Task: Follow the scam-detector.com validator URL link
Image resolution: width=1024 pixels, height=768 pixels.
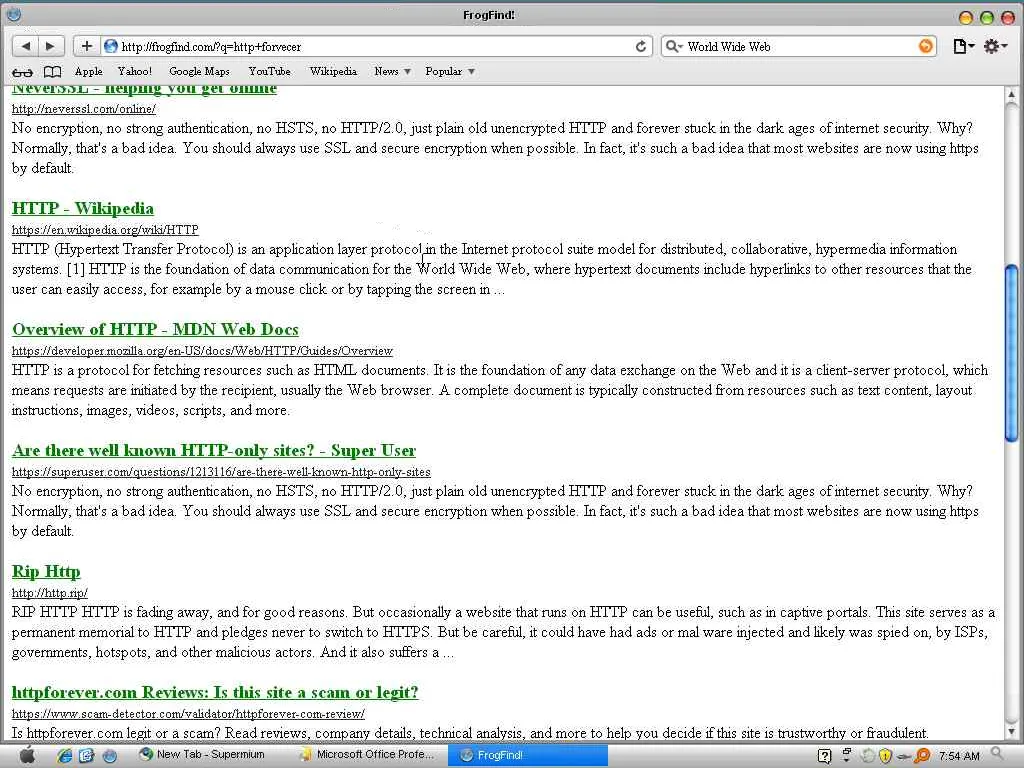Action: (188, 714)
